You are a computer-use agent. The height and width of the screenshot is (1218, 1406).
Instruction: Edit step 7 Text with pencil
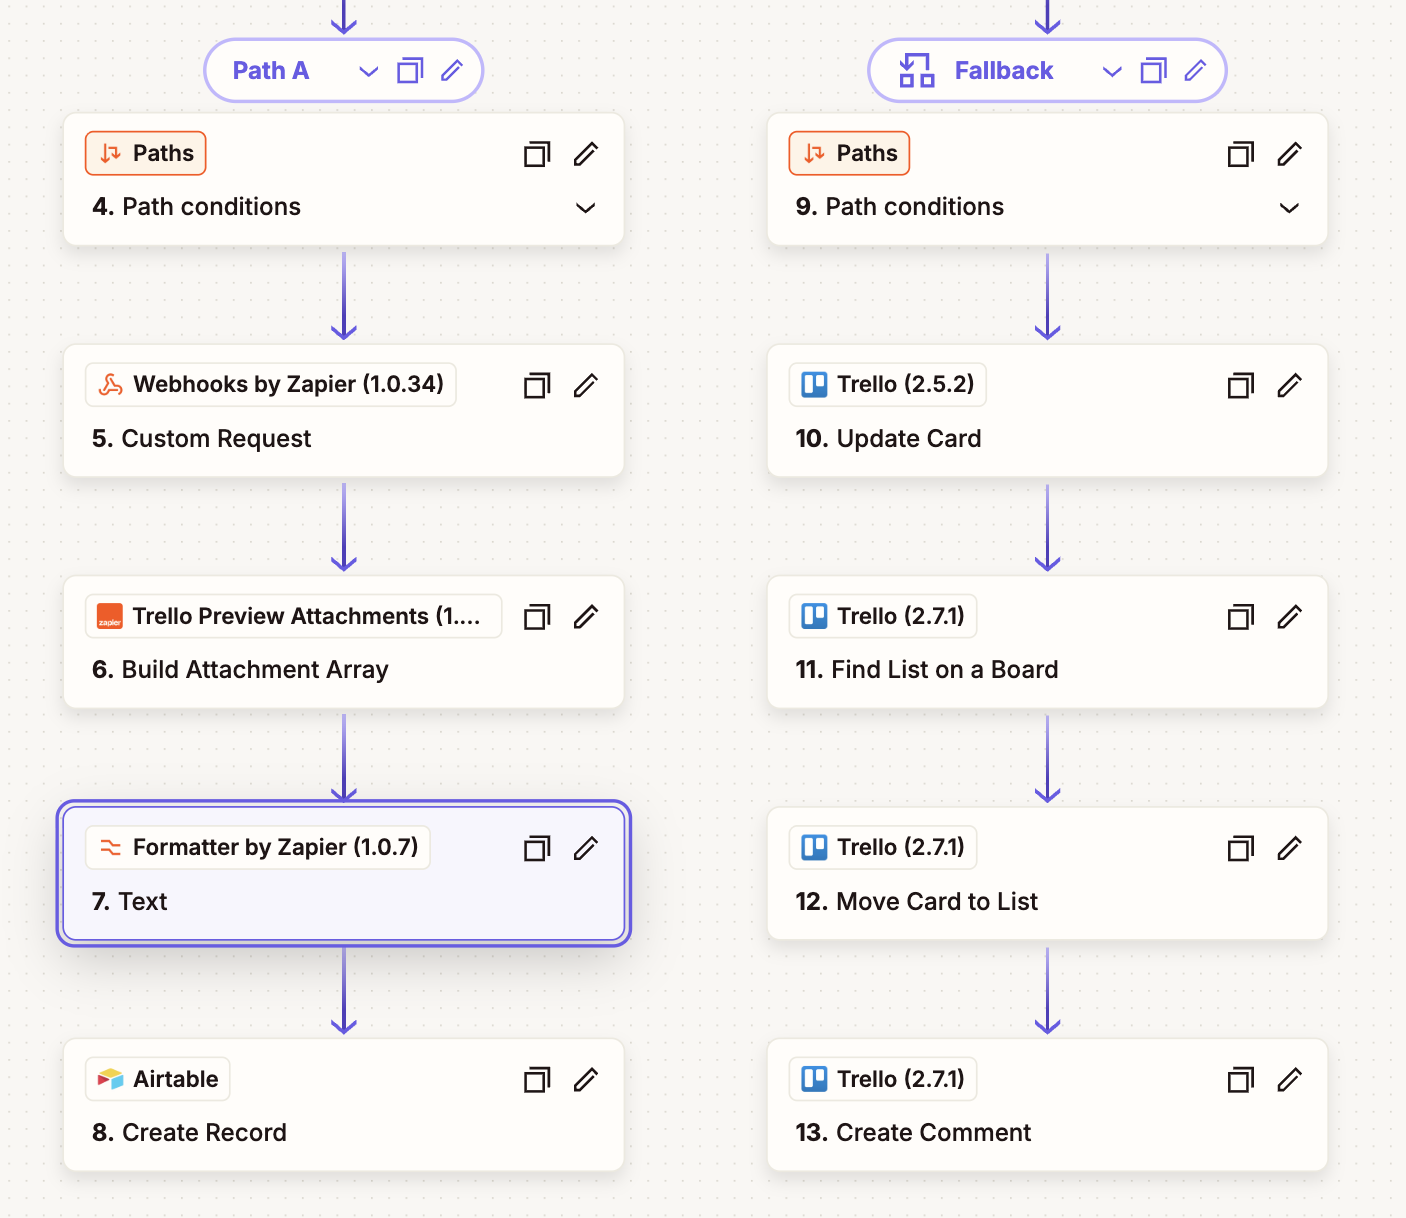point(586,849)
